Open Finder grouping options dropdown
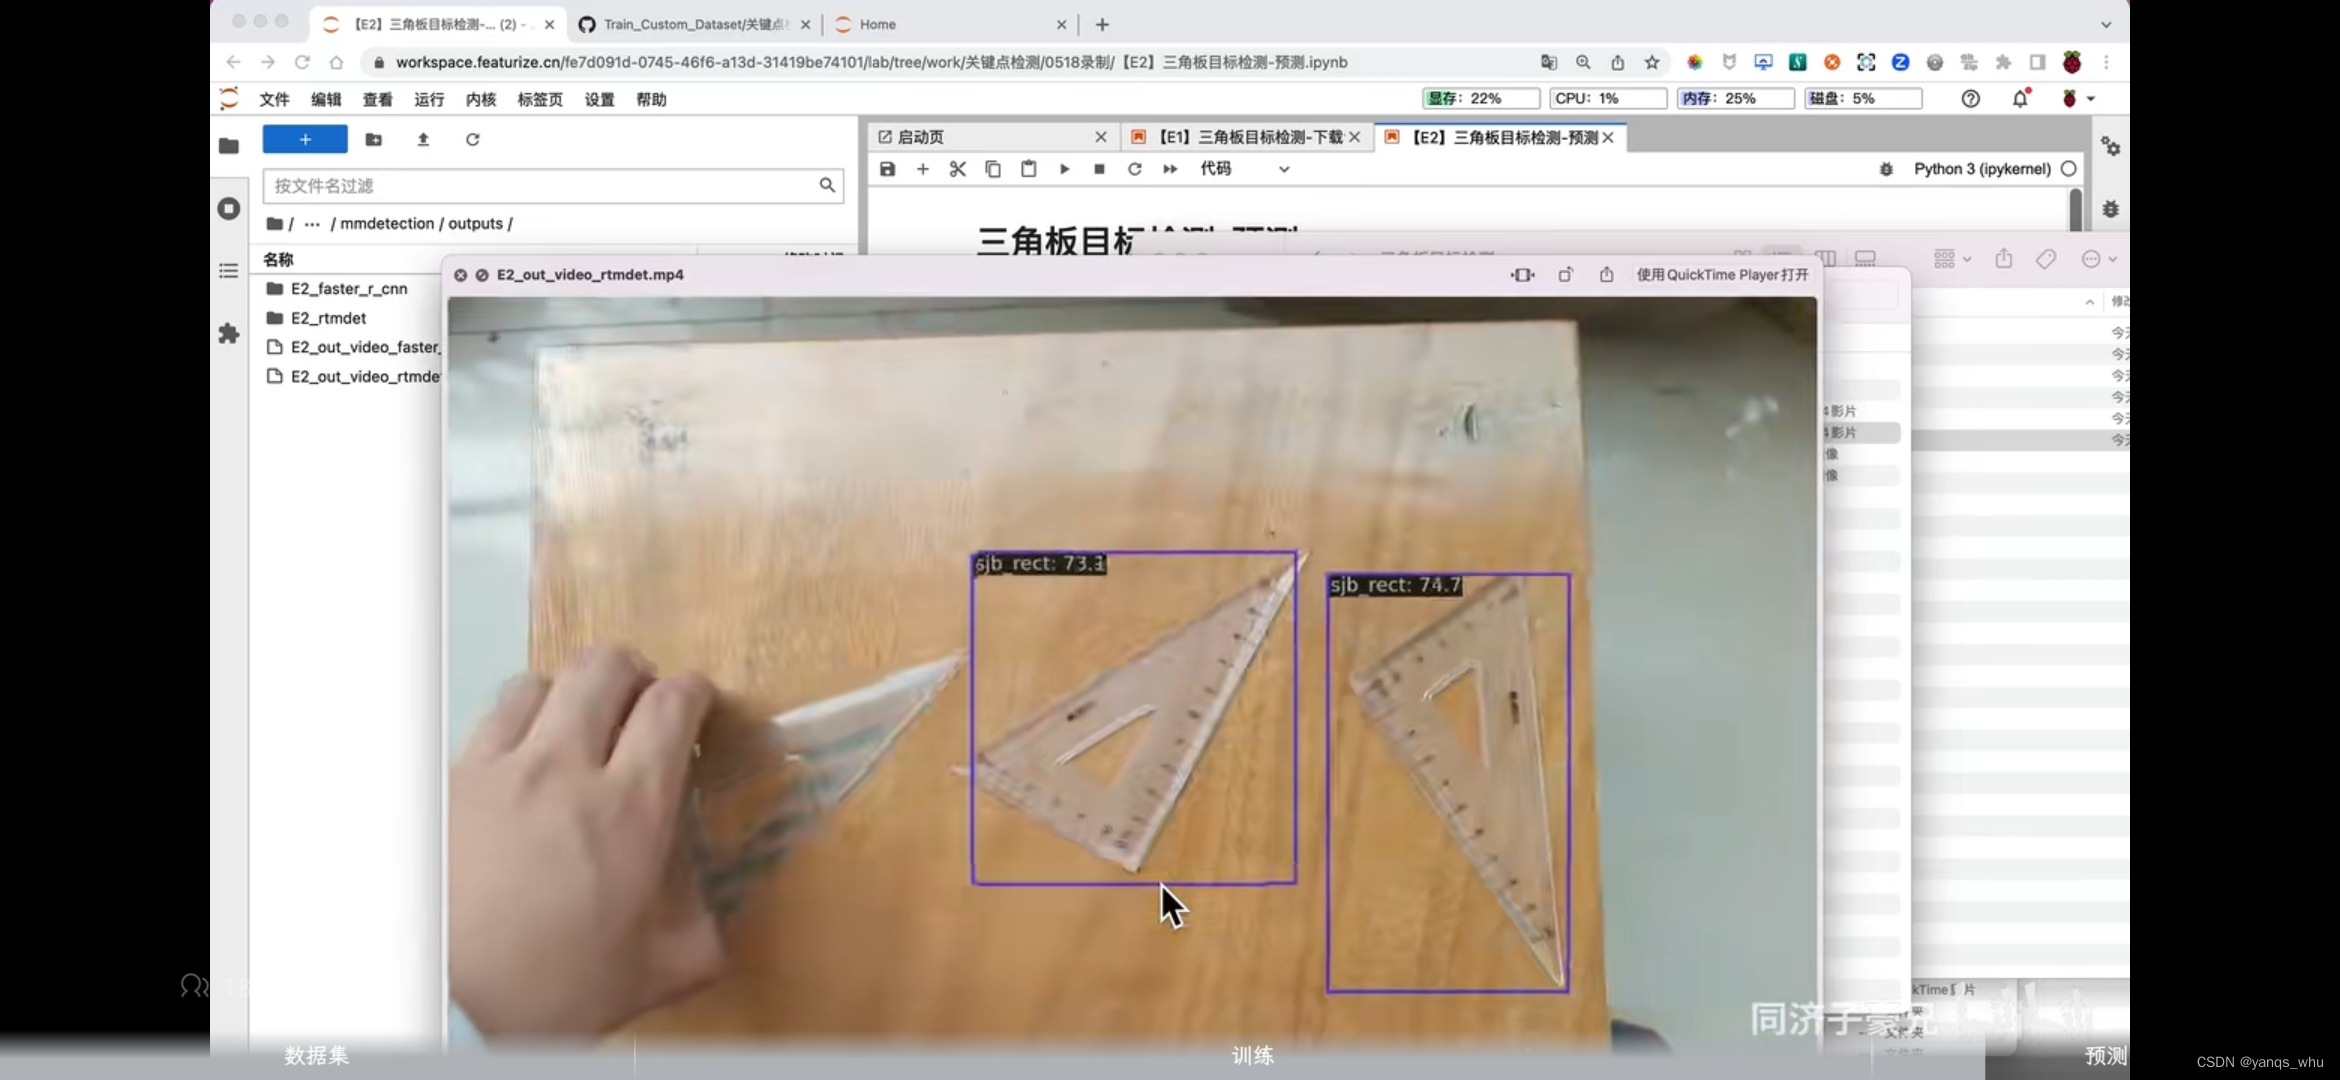This screenshot has height=1080, width=2340. click(1952, 259)
